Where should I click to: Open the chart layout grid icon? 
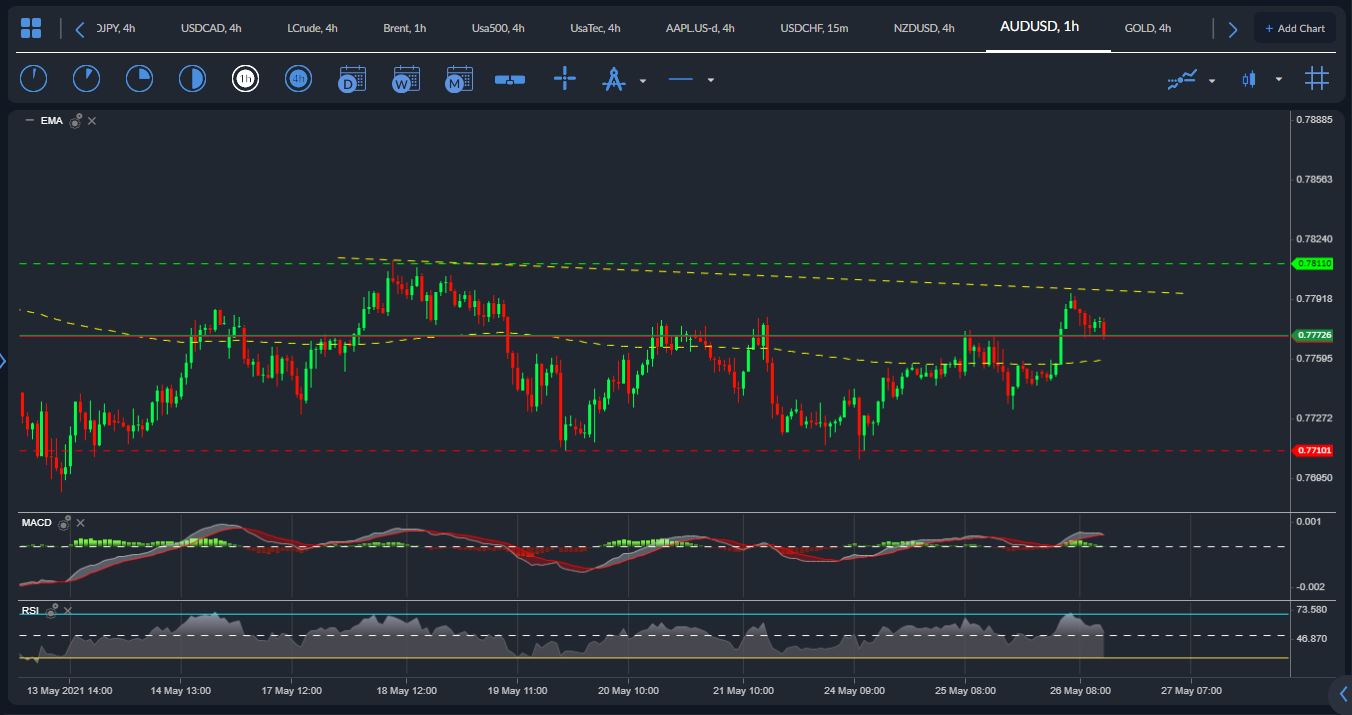click(x=31, y=28)
